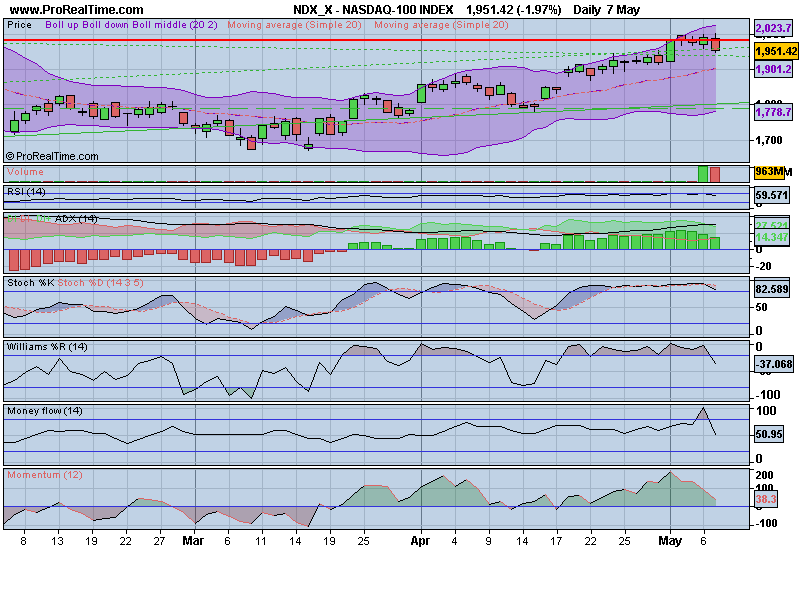Click the -20 scale label in ADX panel
Screen dimensions: 800x600
(x=763, y=266)
